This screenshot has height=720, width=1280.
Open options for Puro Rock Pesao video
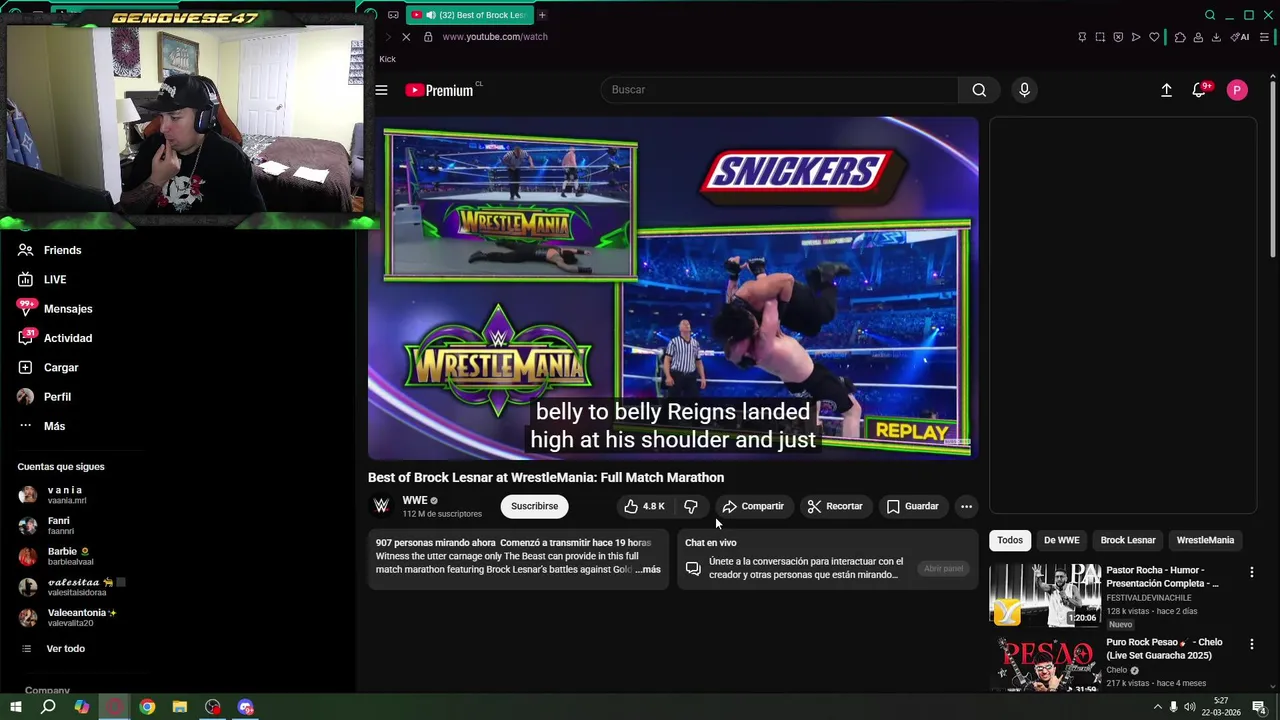pos(1251,644)
